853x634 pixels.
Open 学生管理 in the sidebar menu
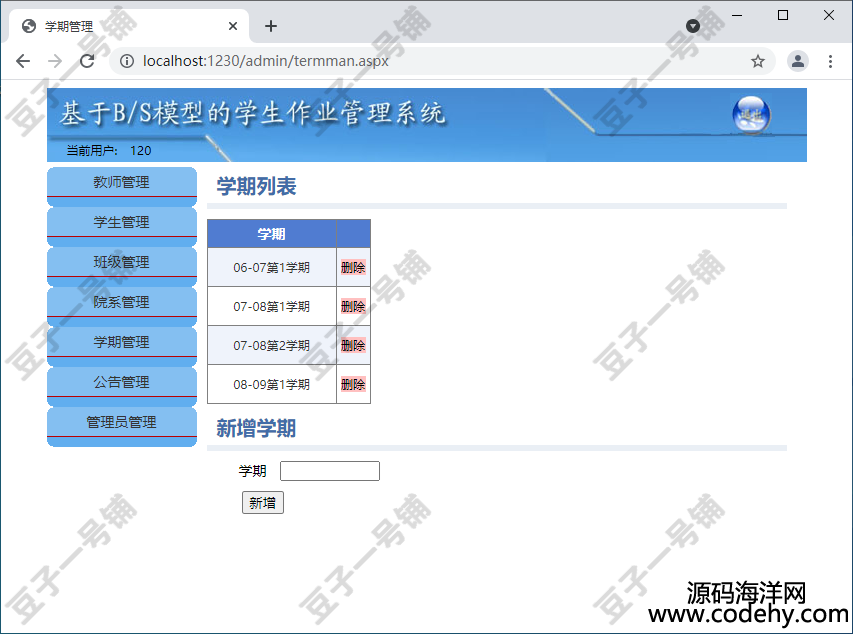122,223
